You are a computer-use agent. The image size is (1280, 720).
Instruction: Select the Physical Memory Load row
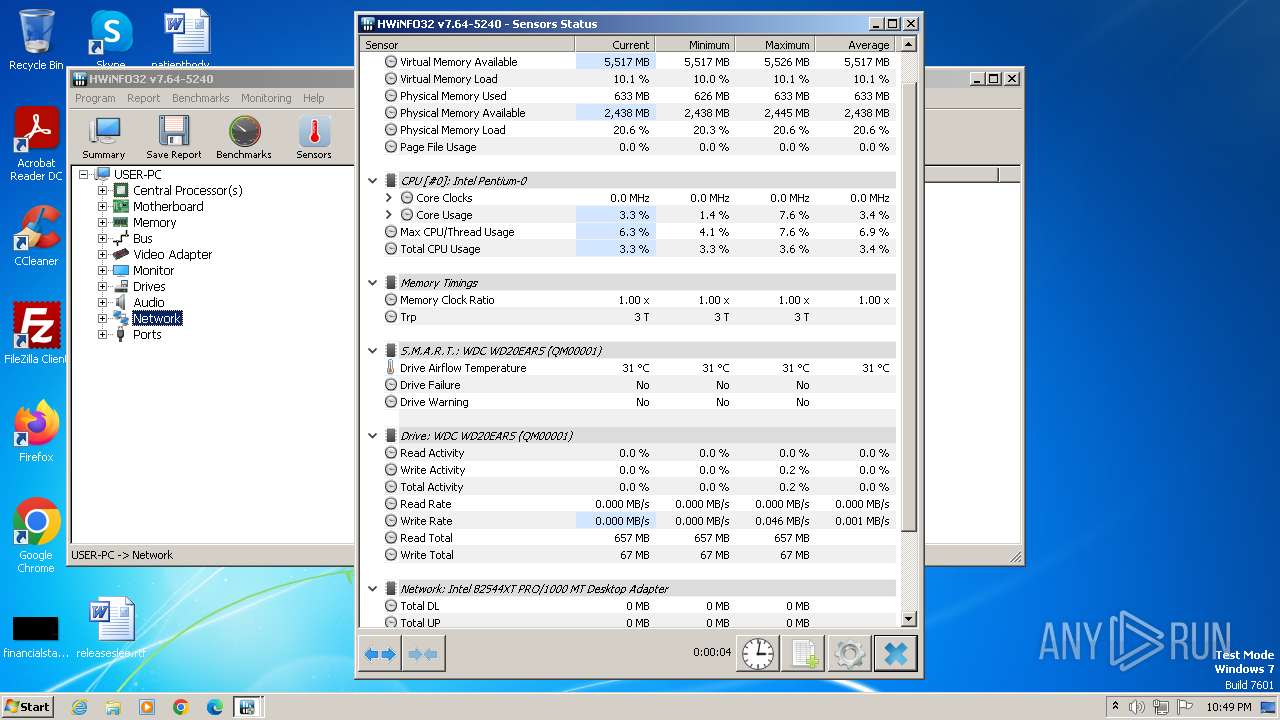pyautogui.click(x=628, y=130)
